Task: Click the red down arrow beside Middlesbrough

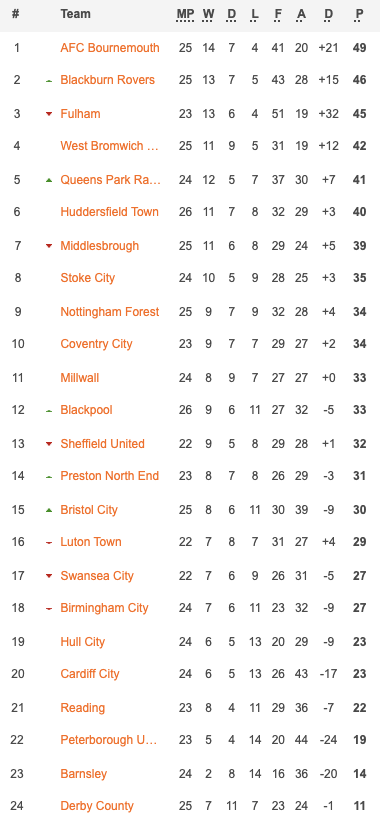Action: (x=49, y=246)
